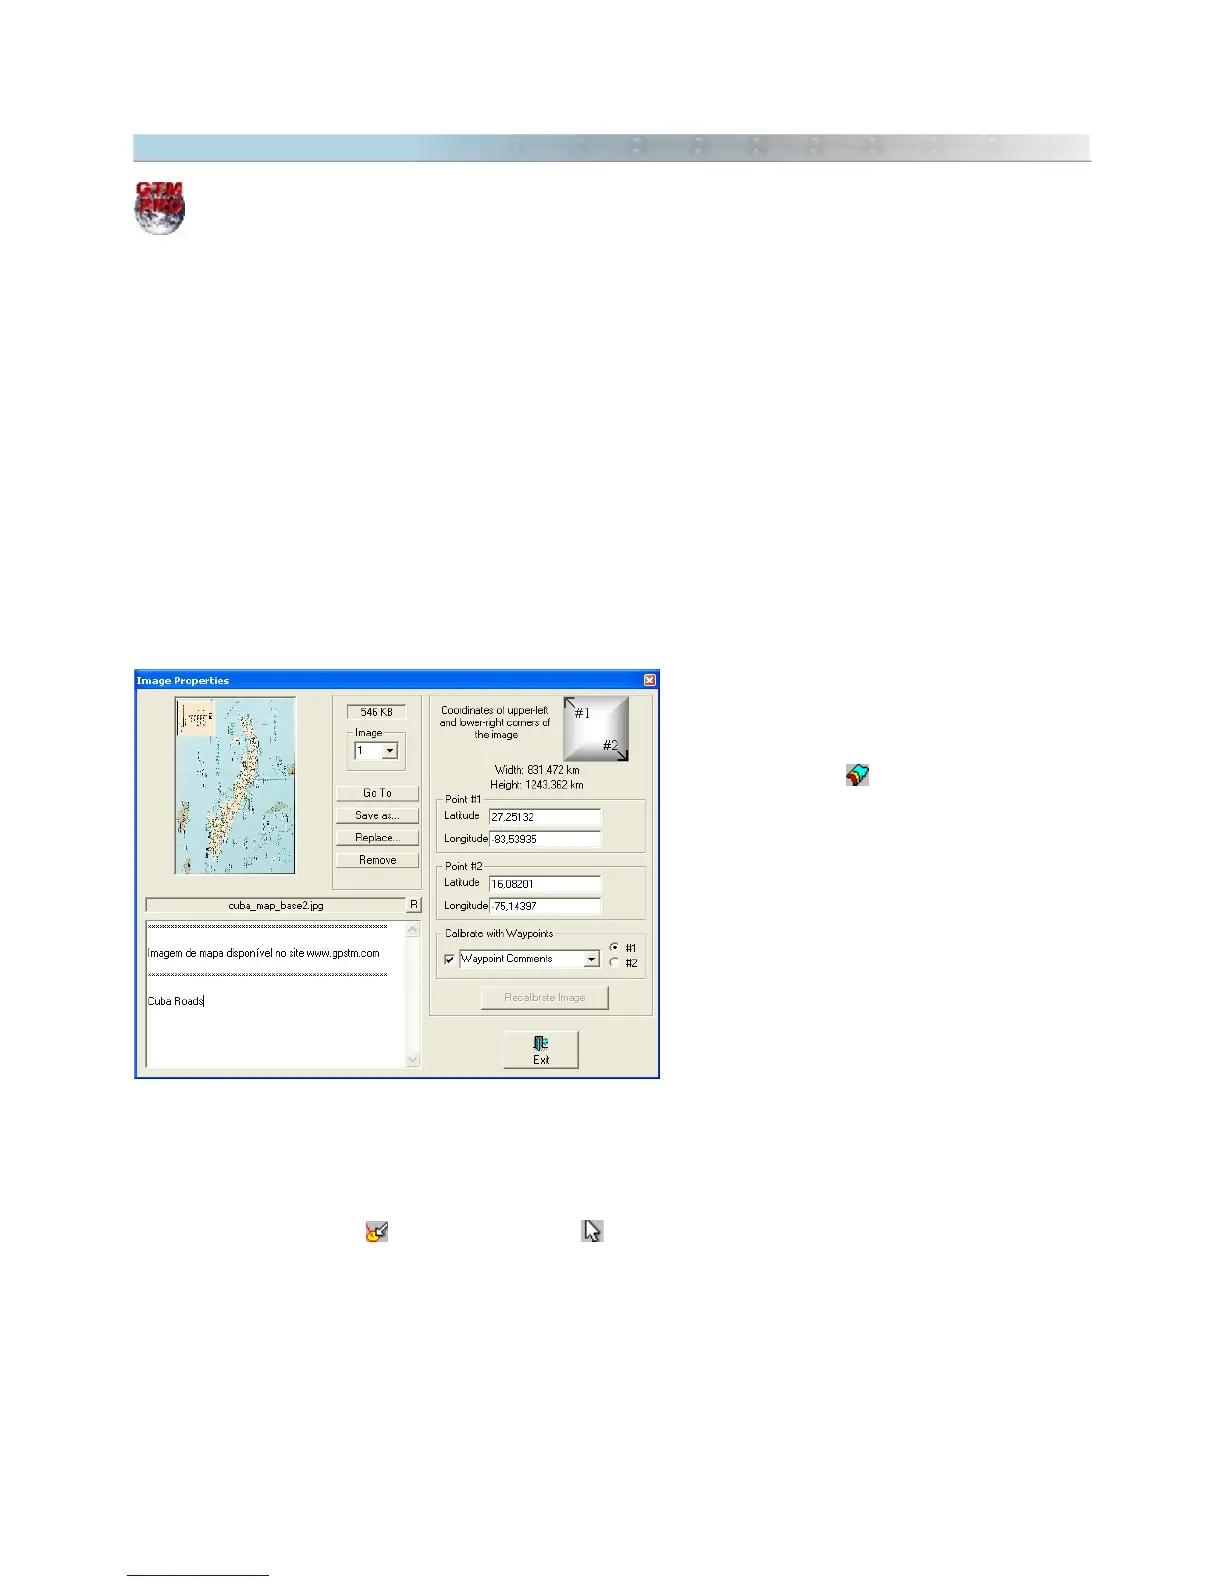Click the Point #2 Latitude field
1224x1584 pixels.
pos(544,884)
